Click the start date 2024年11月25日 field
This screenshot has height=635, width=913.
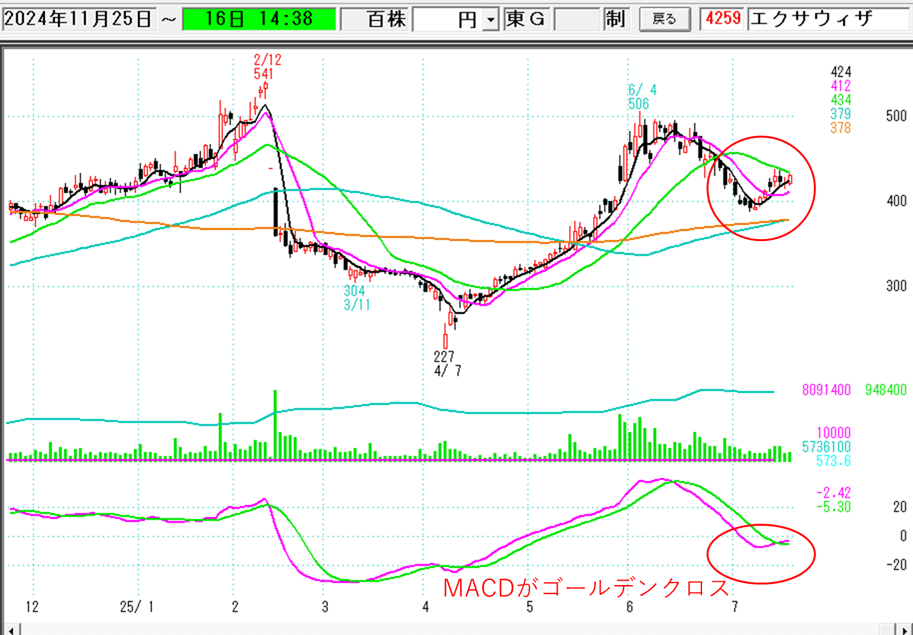click(79, 19)
